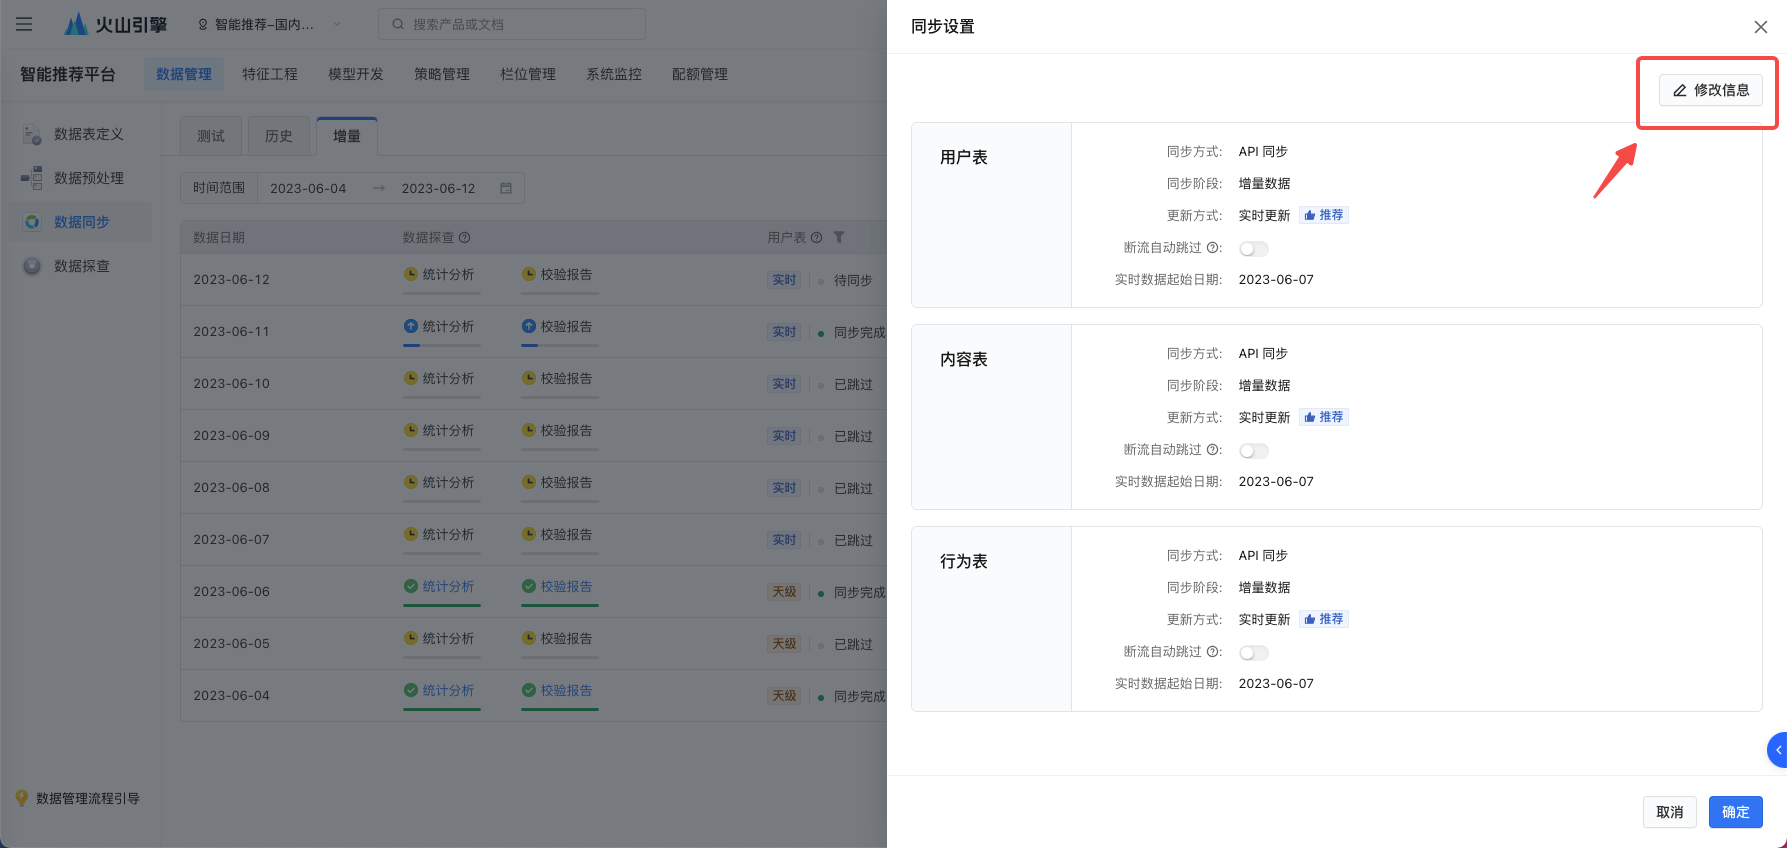Click the 用户表 column help icon

(817, 238)
